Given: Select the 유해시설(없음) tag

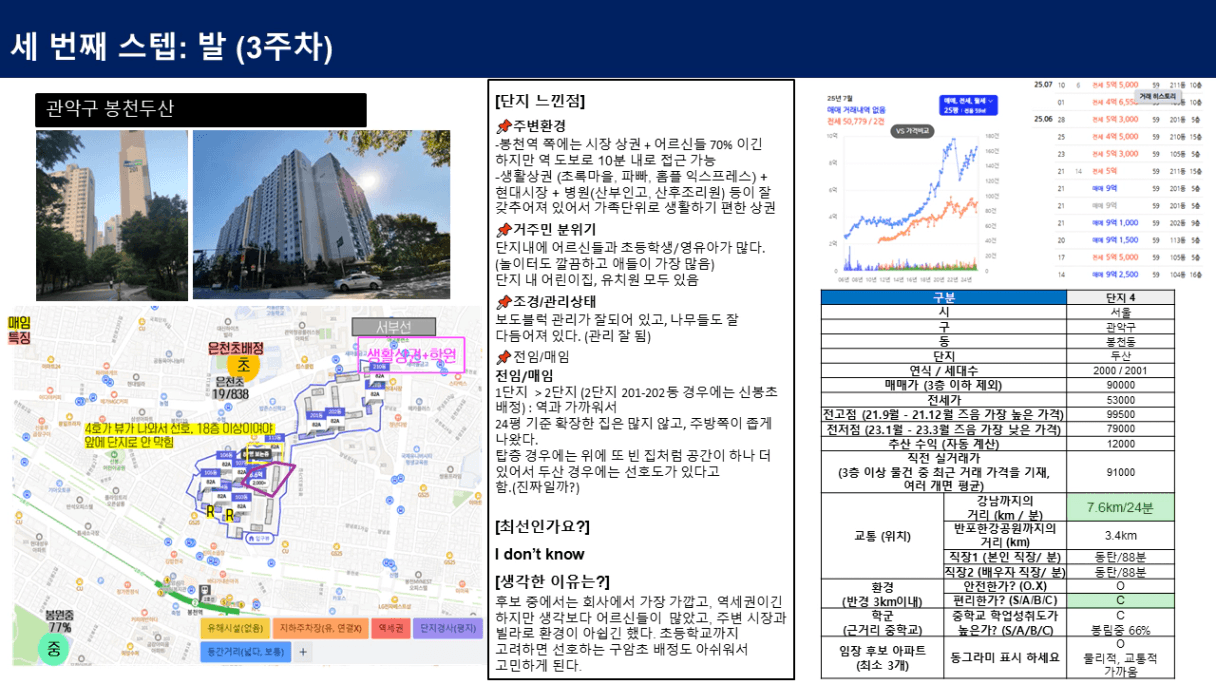Looking at the screenshot, I should click(x=235, y=628).
